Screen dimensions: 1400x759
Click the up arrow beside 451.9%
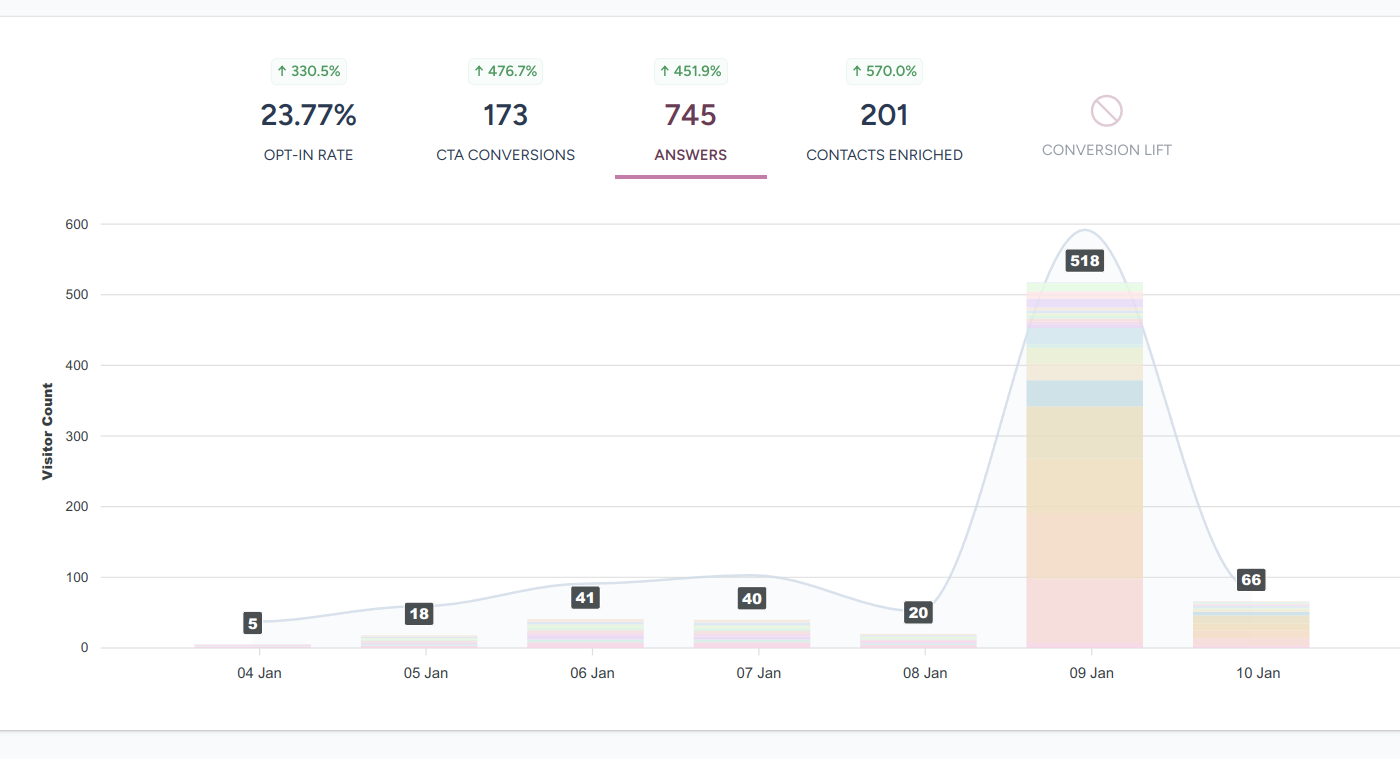(664, 71)
